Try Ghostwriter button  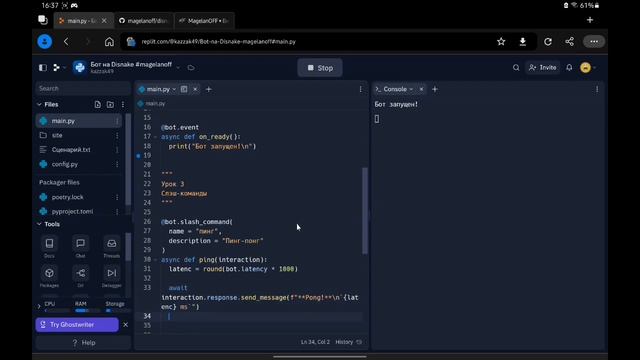[x=77, y=324]
